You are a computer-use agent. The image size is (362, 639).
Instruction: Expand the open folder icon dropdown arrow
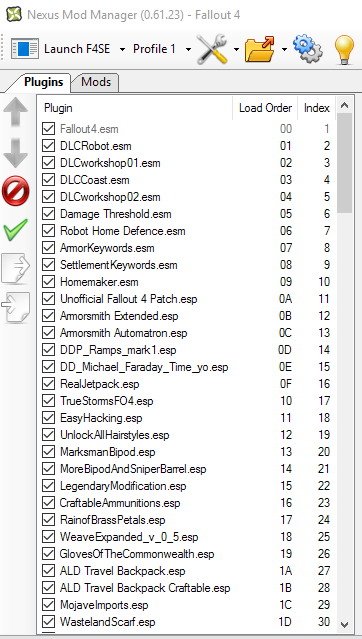(x=284, y=49)
